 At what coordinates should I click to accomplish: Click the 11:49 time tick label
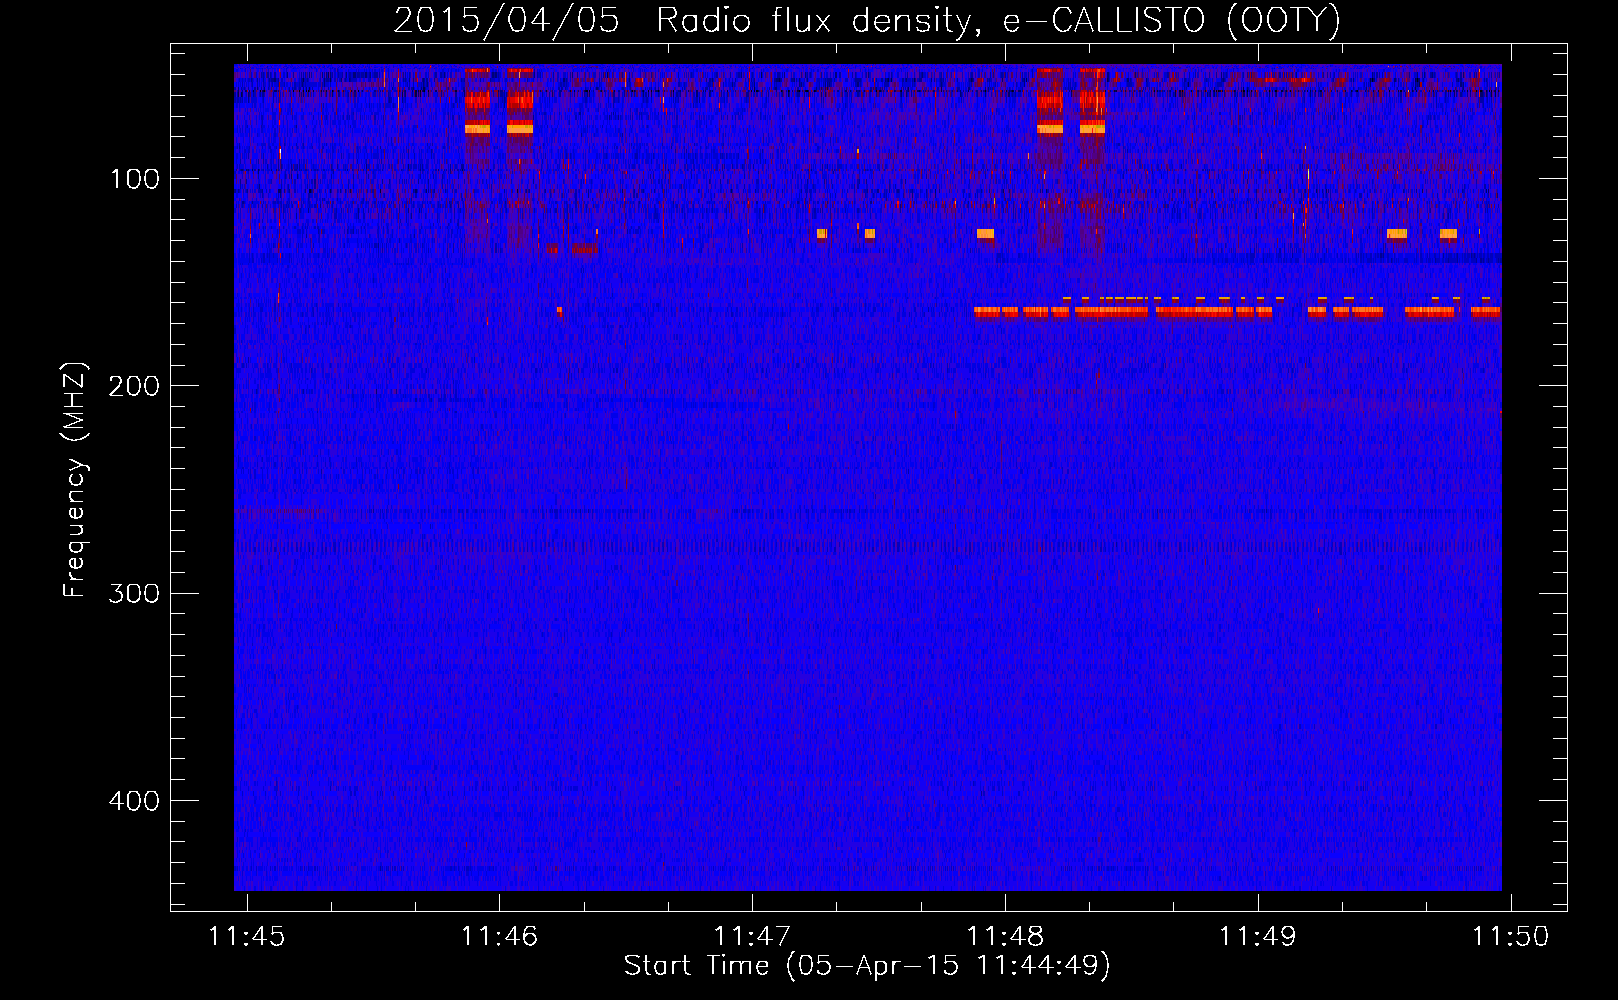pyautogui.click(x=1257, y=936)
